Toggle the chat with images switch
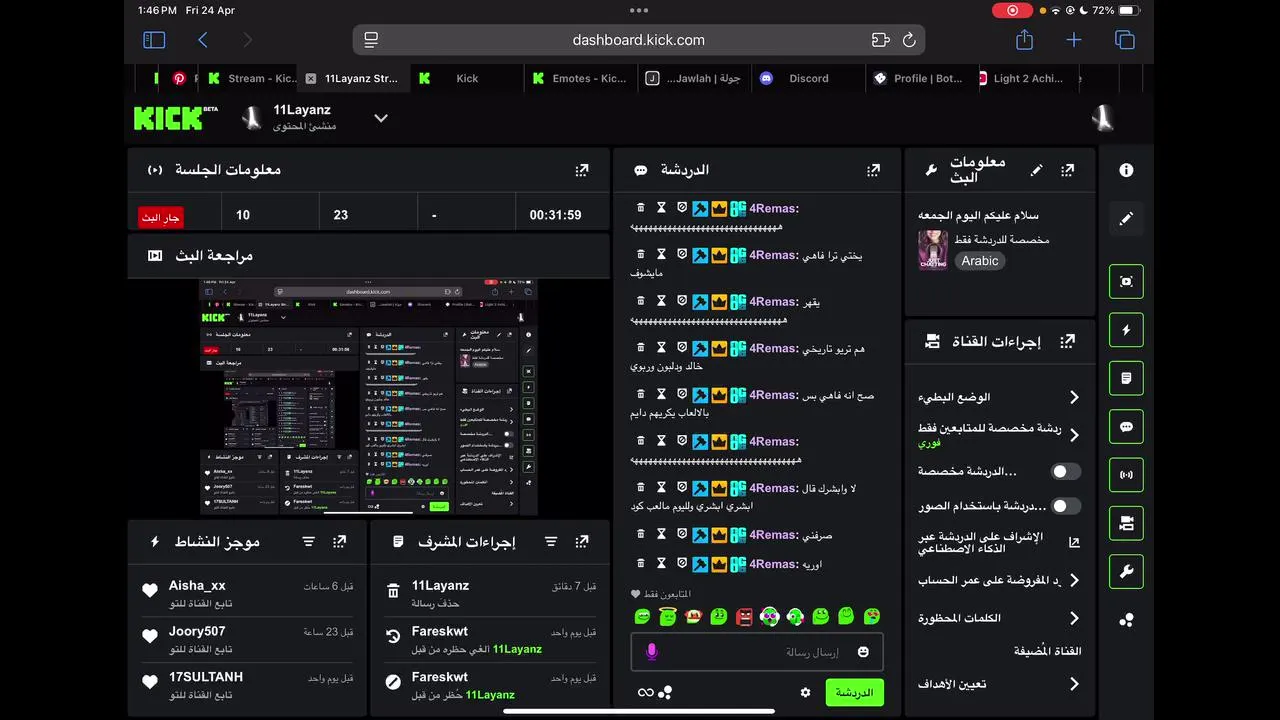This screenshot has width=1280, height=720. (1066, 506)
